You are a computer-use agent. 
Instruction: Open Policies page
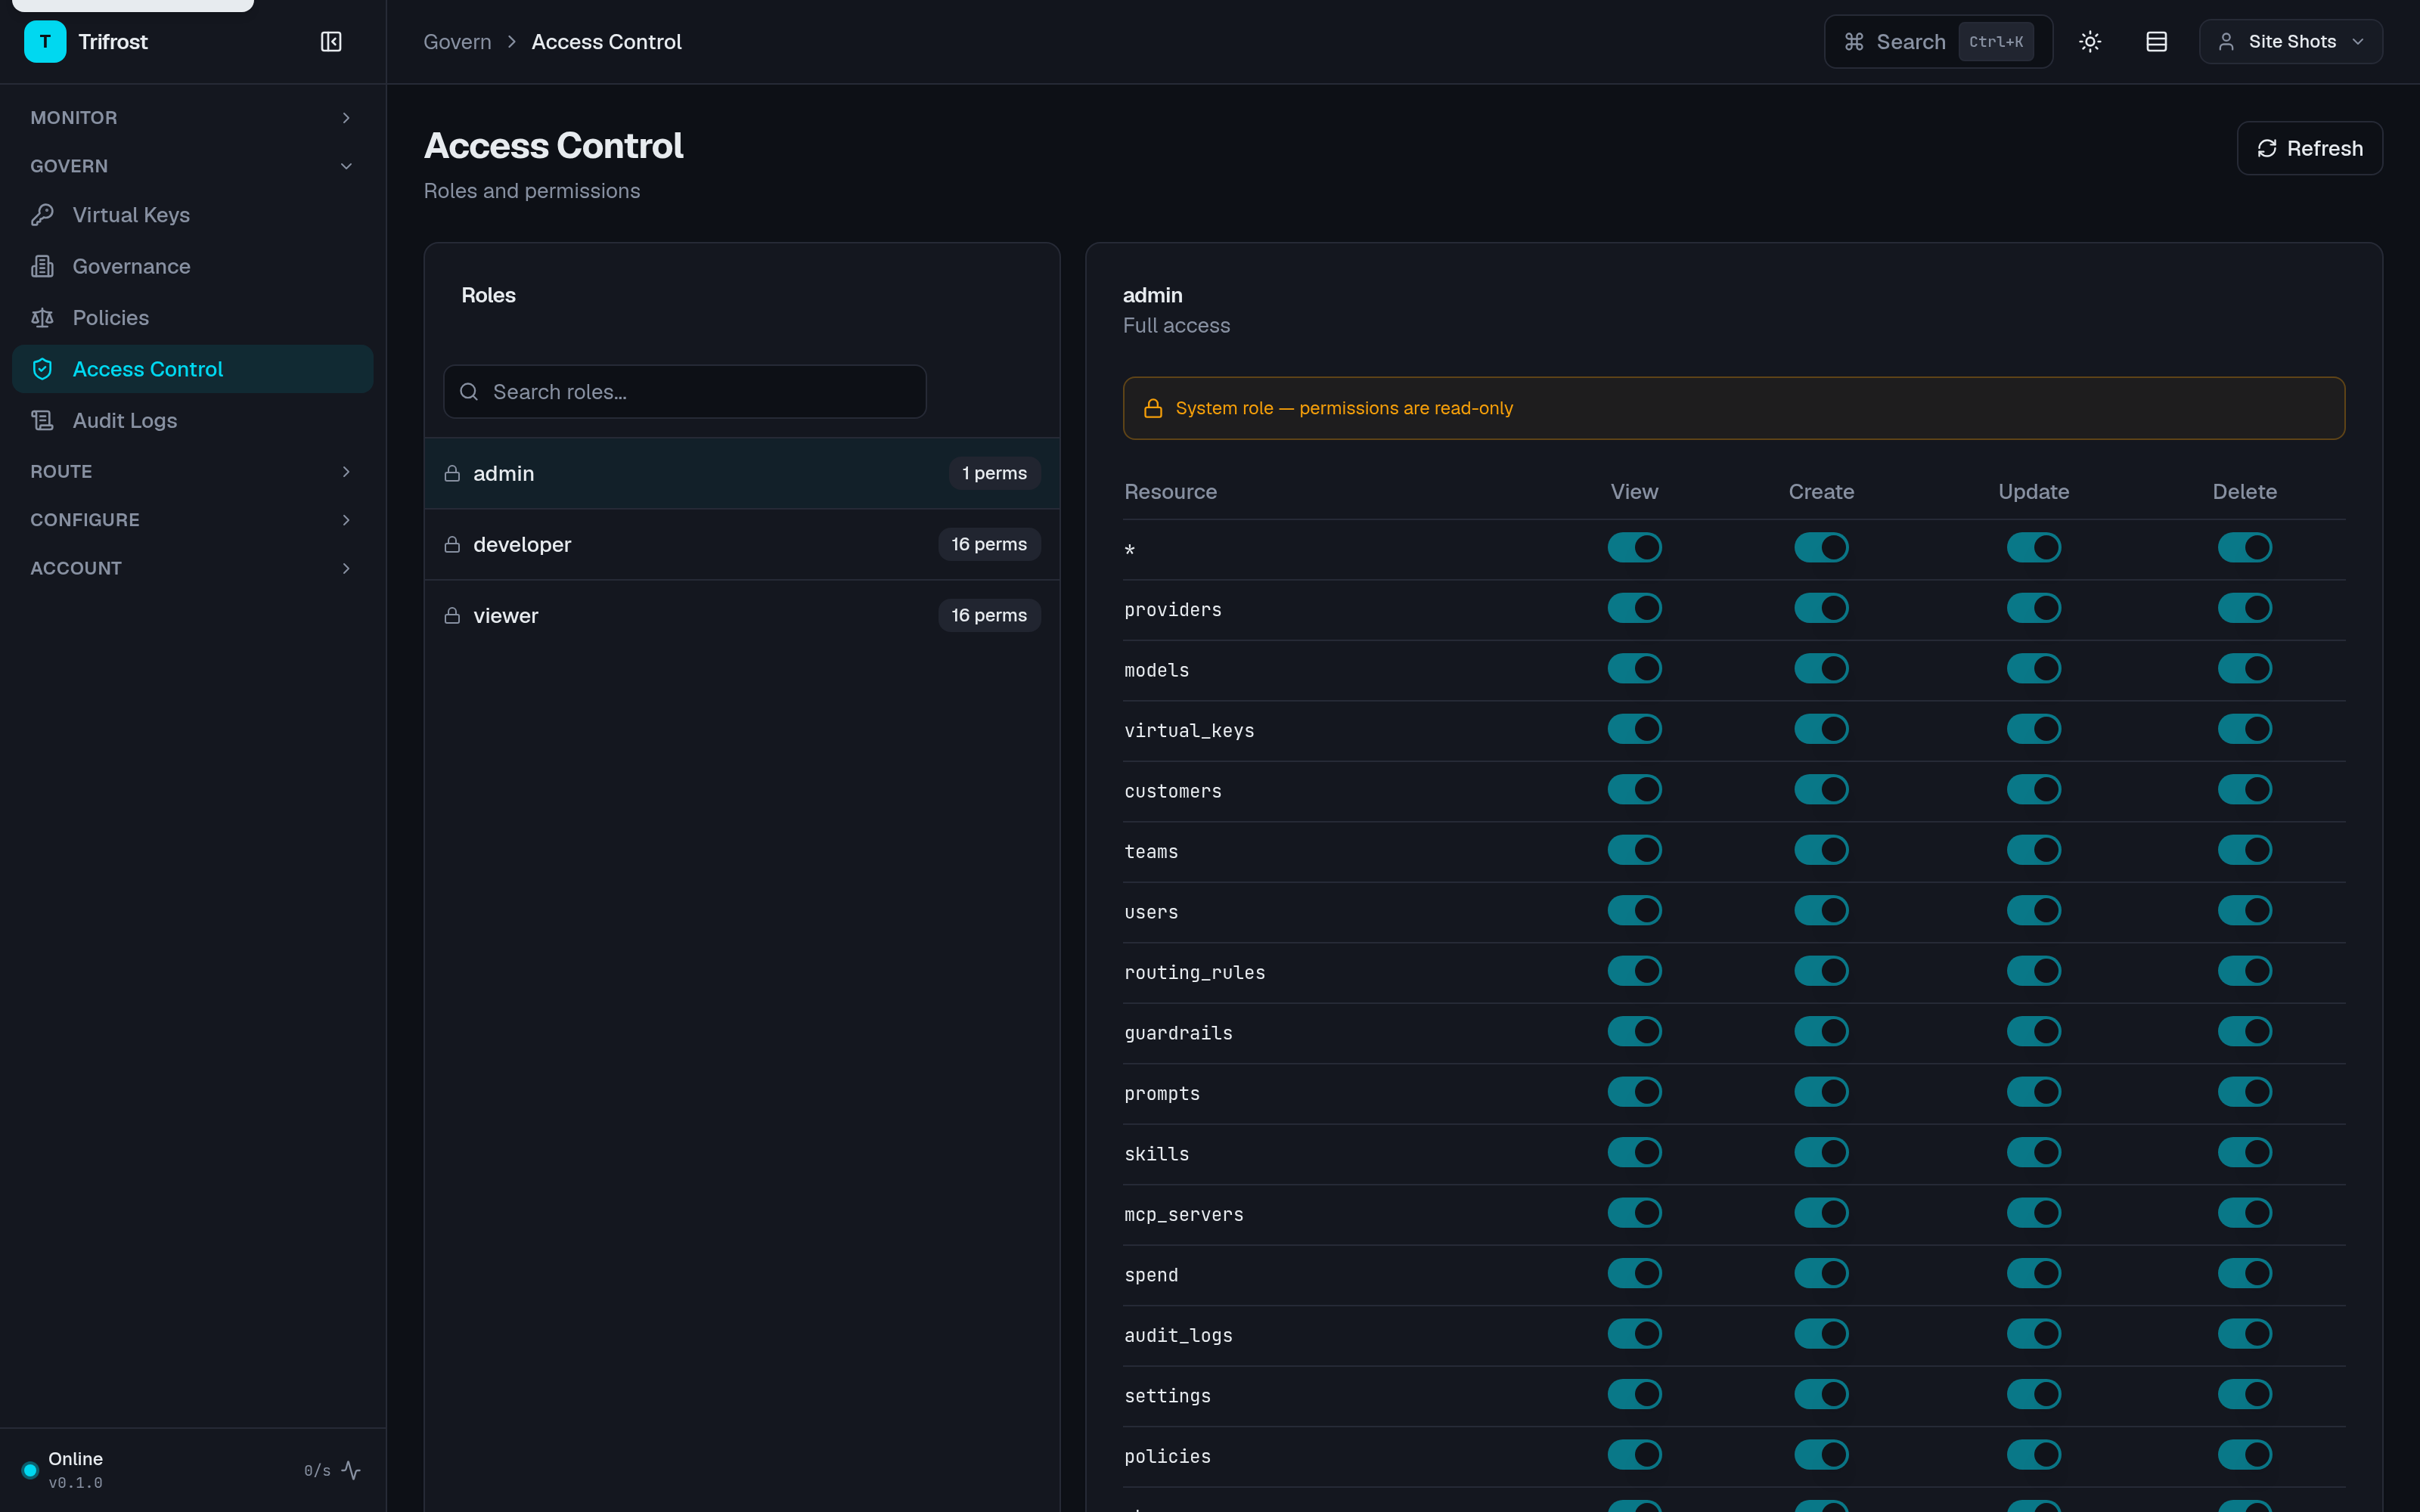point(192,318)
